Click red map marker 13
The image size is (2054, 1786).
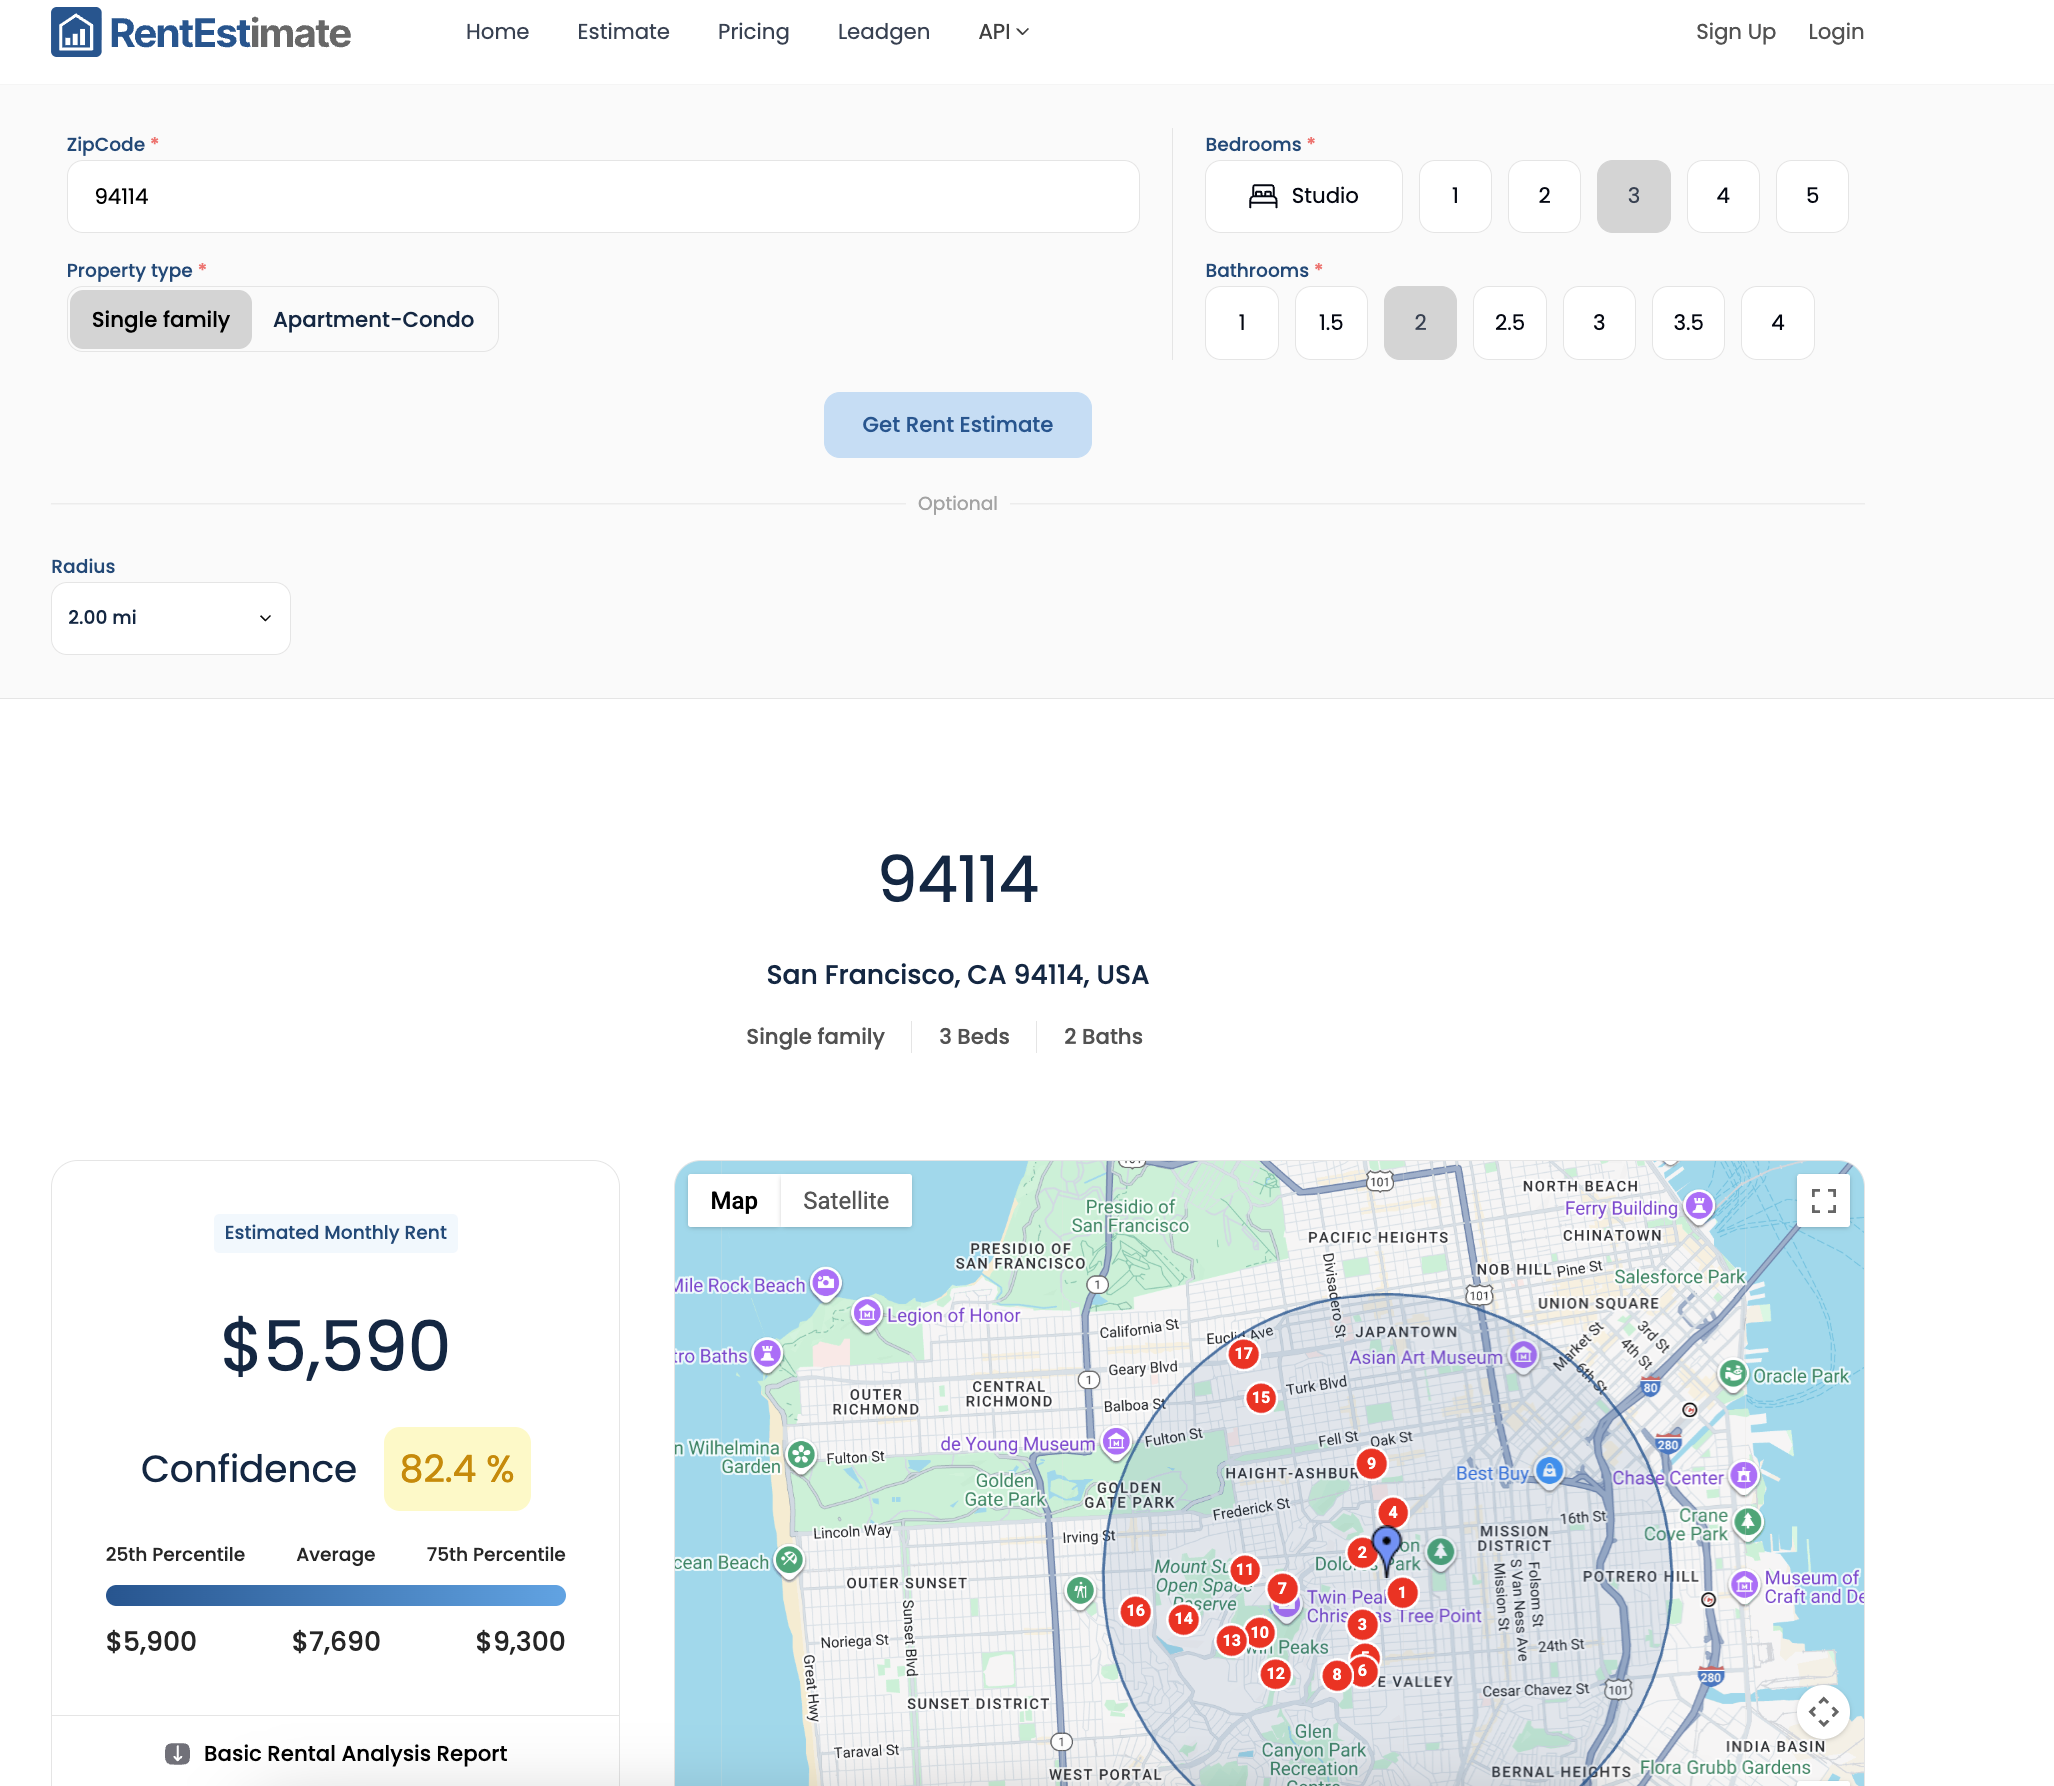pos(1231,1641)
